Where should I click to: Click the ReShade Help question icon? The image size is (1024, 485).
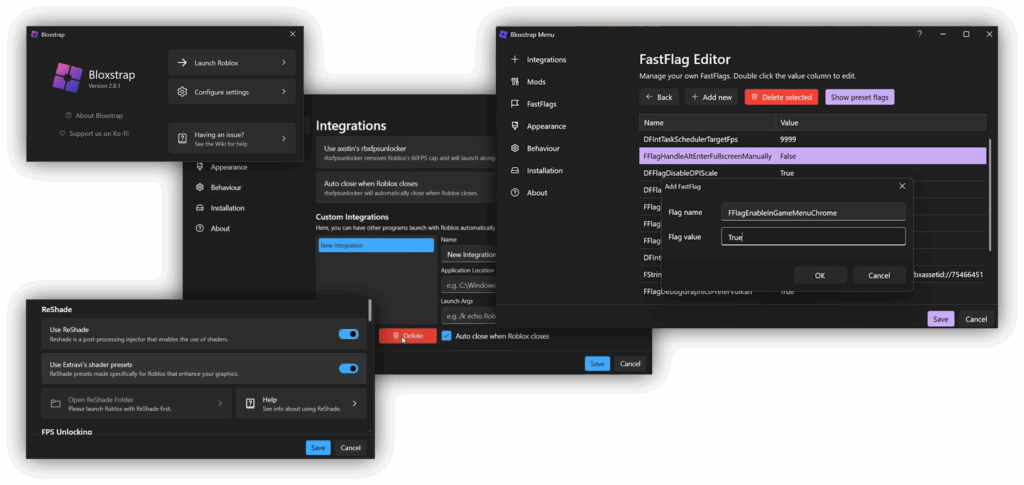[x=250, y=403]
